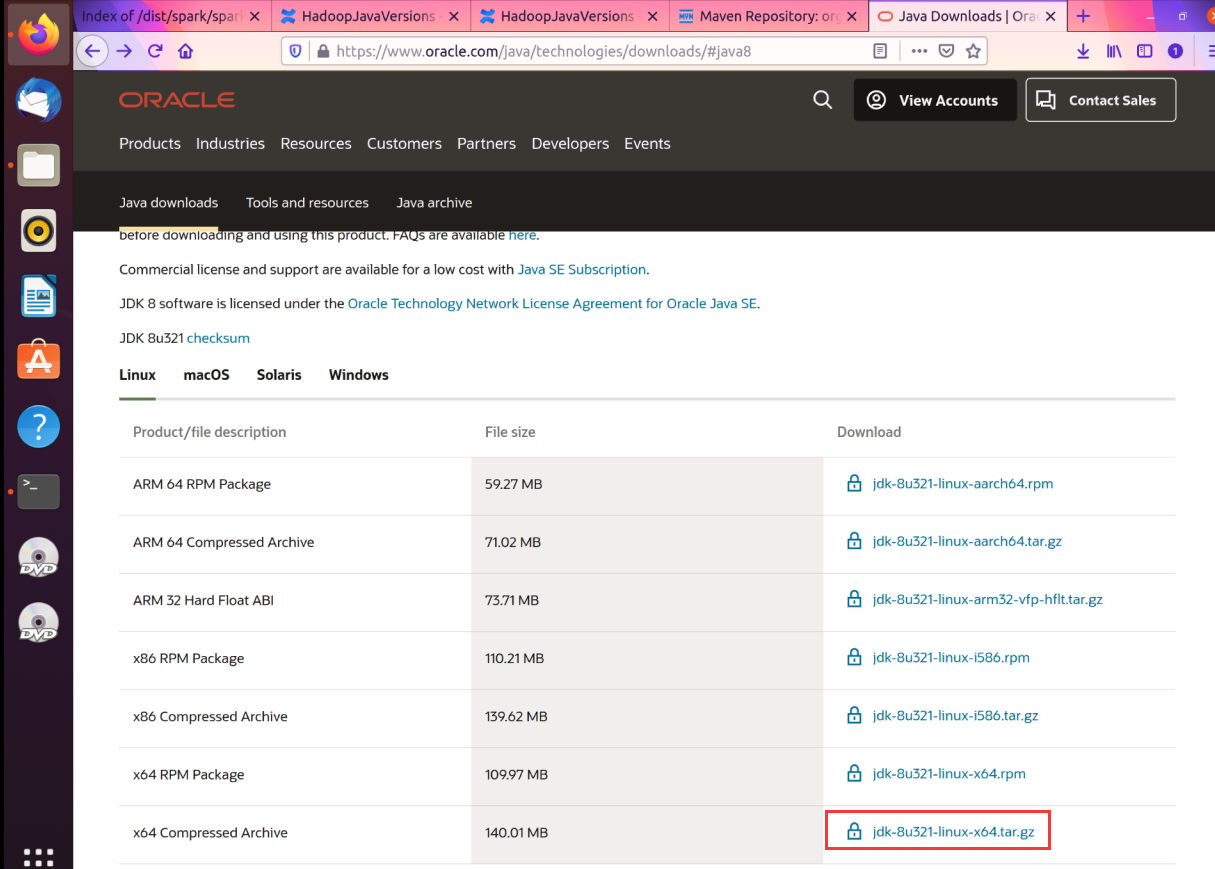Open Ubuntu Software from the dock

[x=39, y=362]
